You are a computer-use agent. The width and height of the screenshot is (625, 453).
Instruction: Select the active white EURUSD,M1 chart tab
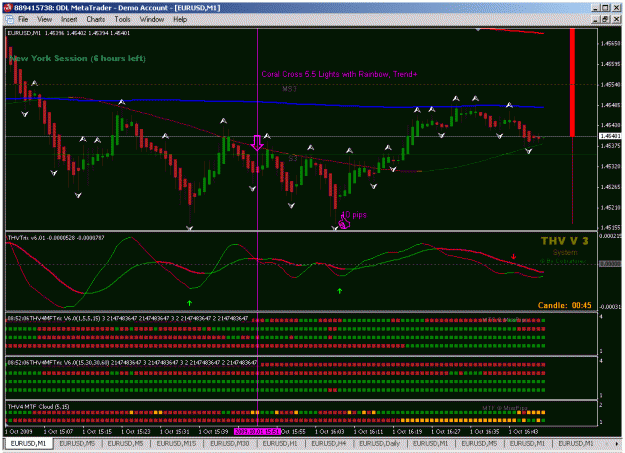28,443
